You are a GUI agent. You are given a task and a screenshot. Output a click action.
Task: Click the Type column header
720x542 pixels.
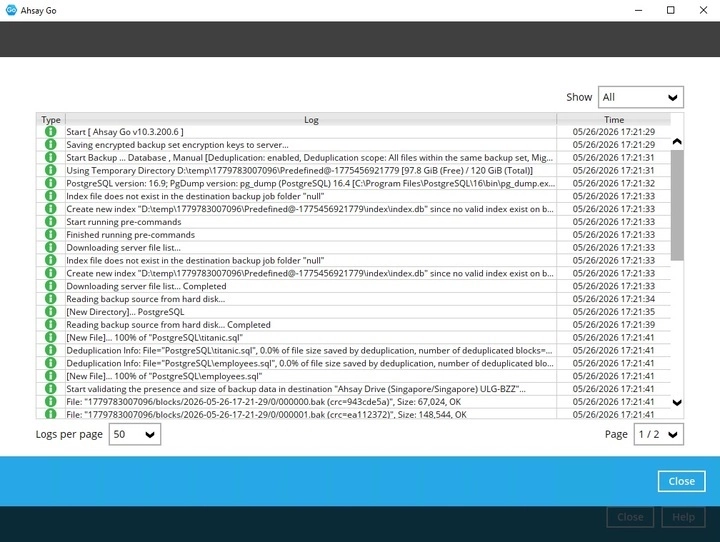tap(51, 119)
